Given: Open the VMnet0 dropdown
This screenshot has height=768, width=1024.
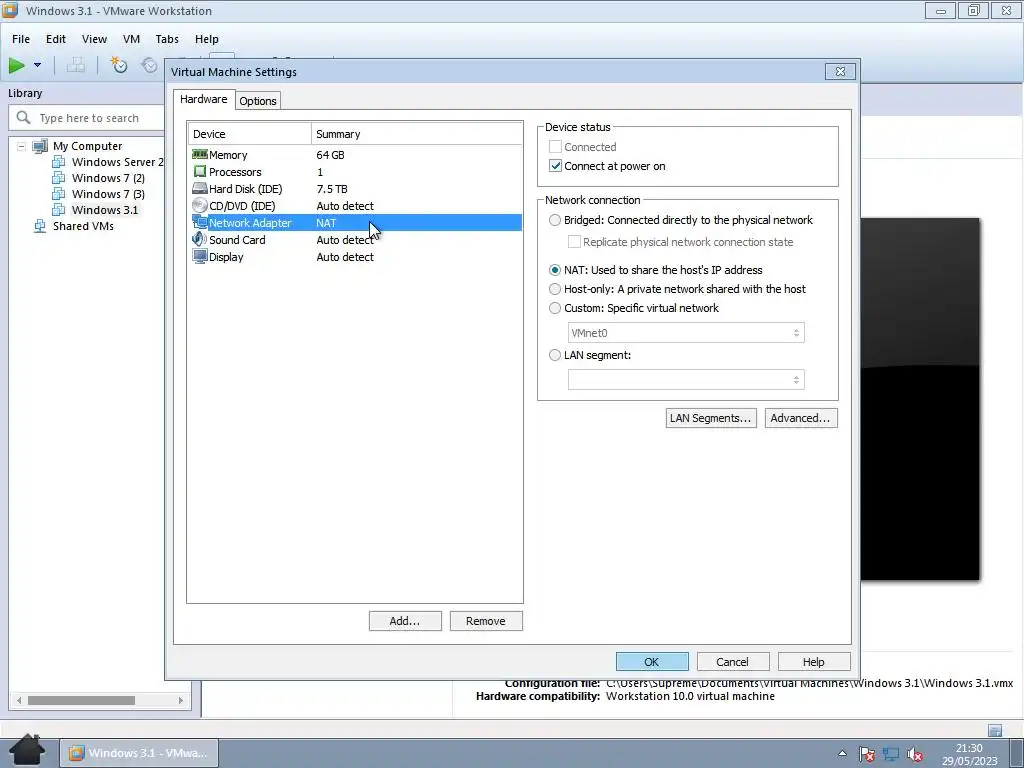Looking at the screenshot, I should point(686,333).
